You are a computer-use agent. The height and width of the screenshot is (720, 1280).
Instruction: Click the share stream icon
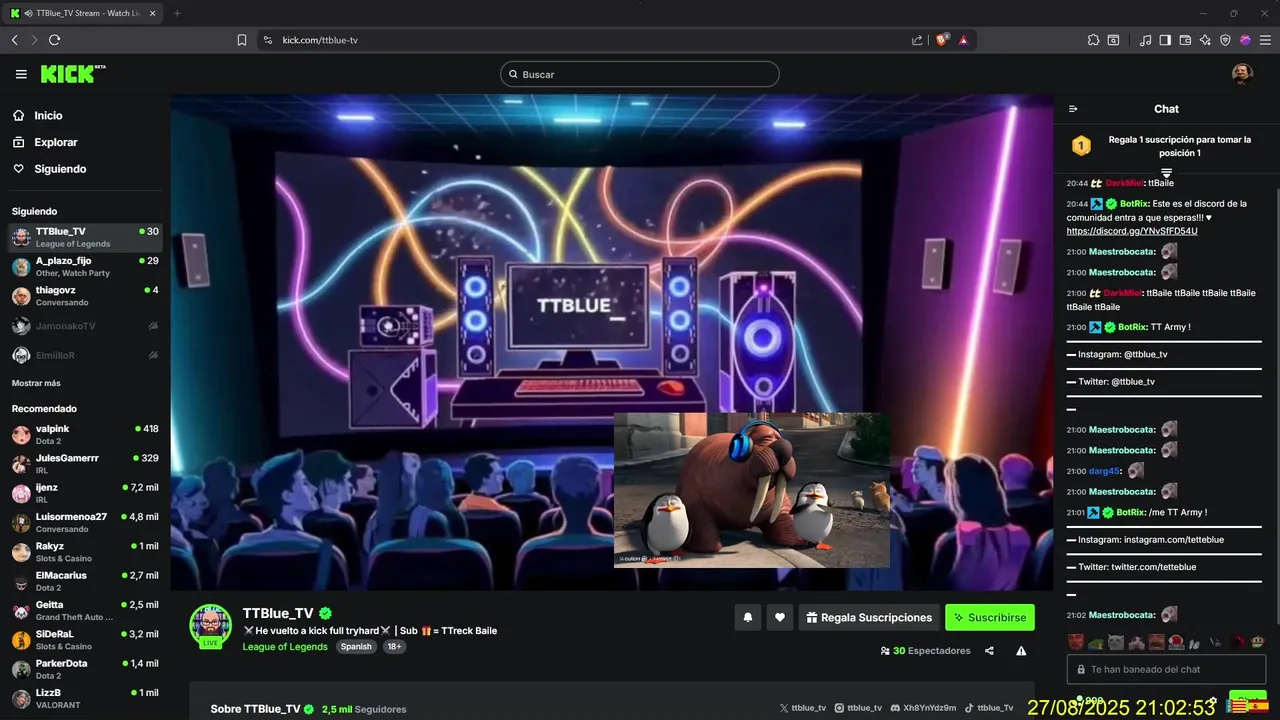click(x=989, y=651)
